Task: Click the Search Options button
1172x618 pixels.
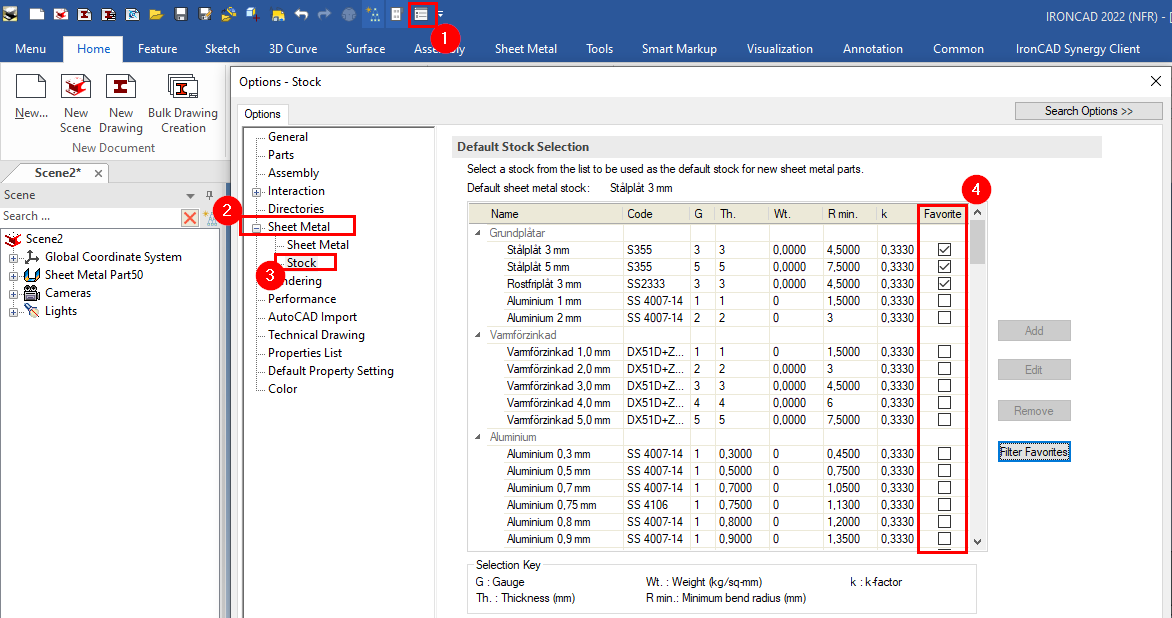Action: [1088, 110]
